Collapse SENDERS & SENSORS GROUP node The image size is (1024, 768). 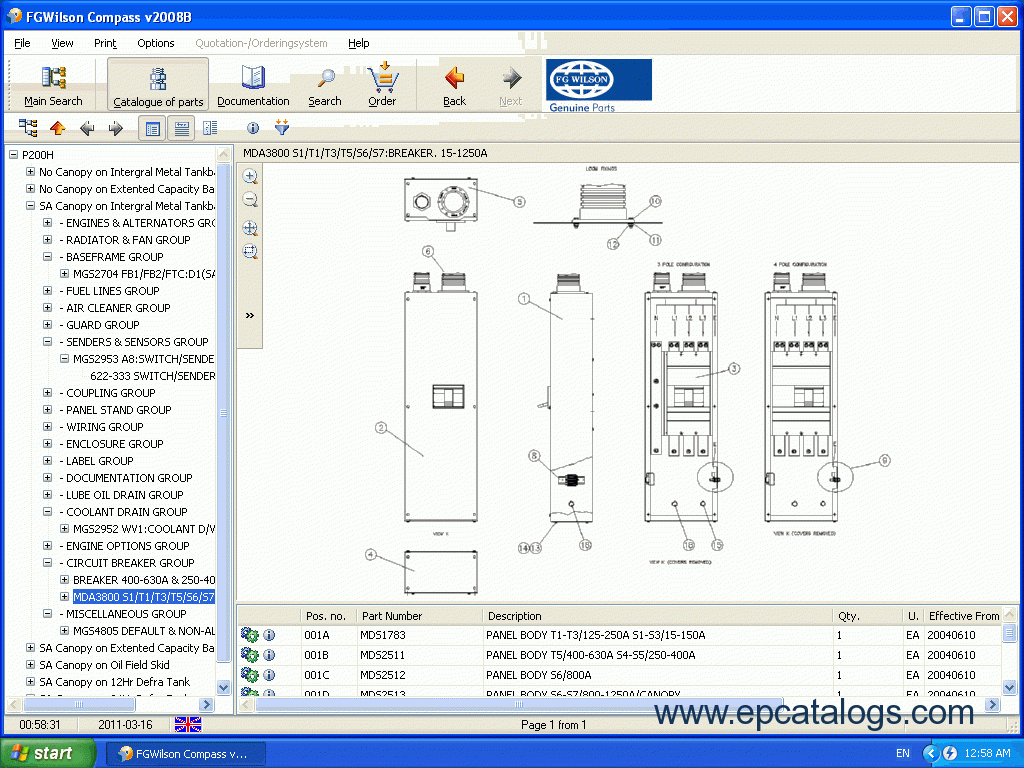pos(48,342)
